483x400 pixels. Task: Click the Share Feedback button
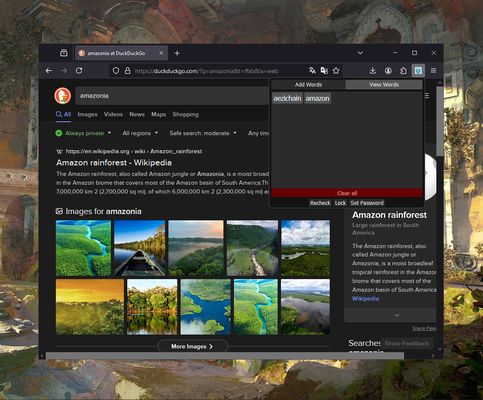click(x=407, y=343)
